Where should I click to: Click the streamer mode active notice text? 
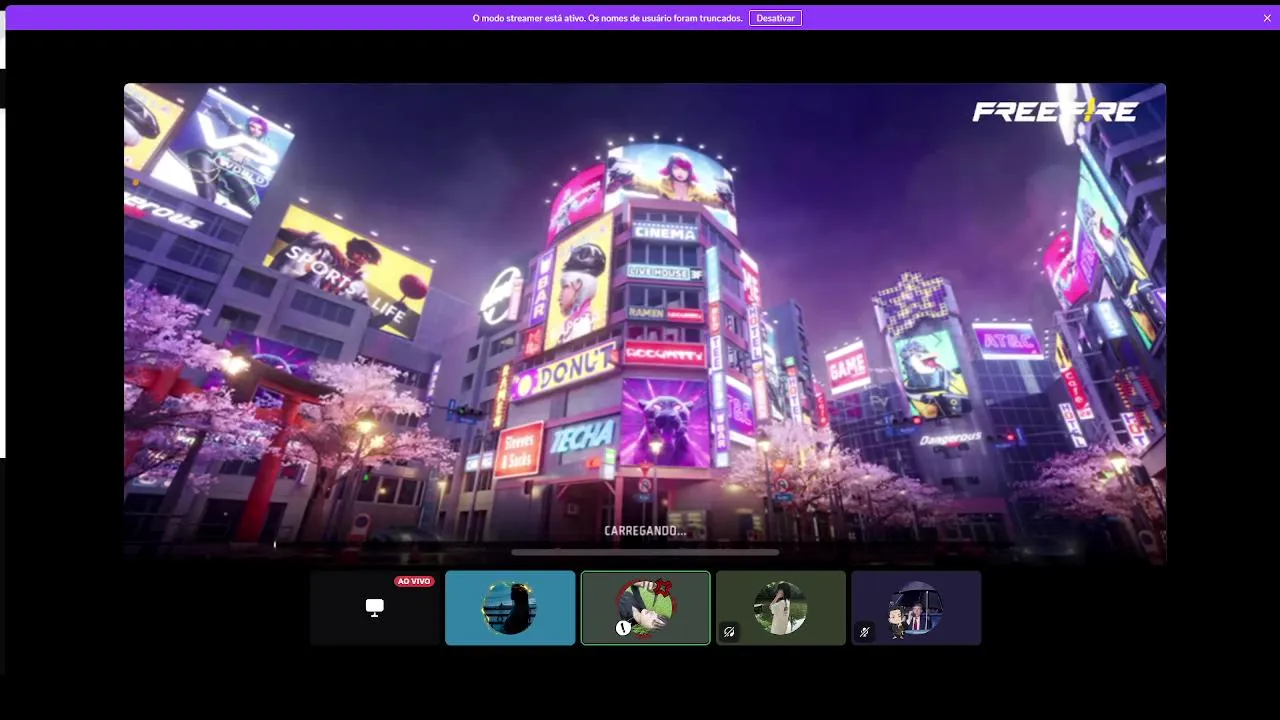point(607,18)
